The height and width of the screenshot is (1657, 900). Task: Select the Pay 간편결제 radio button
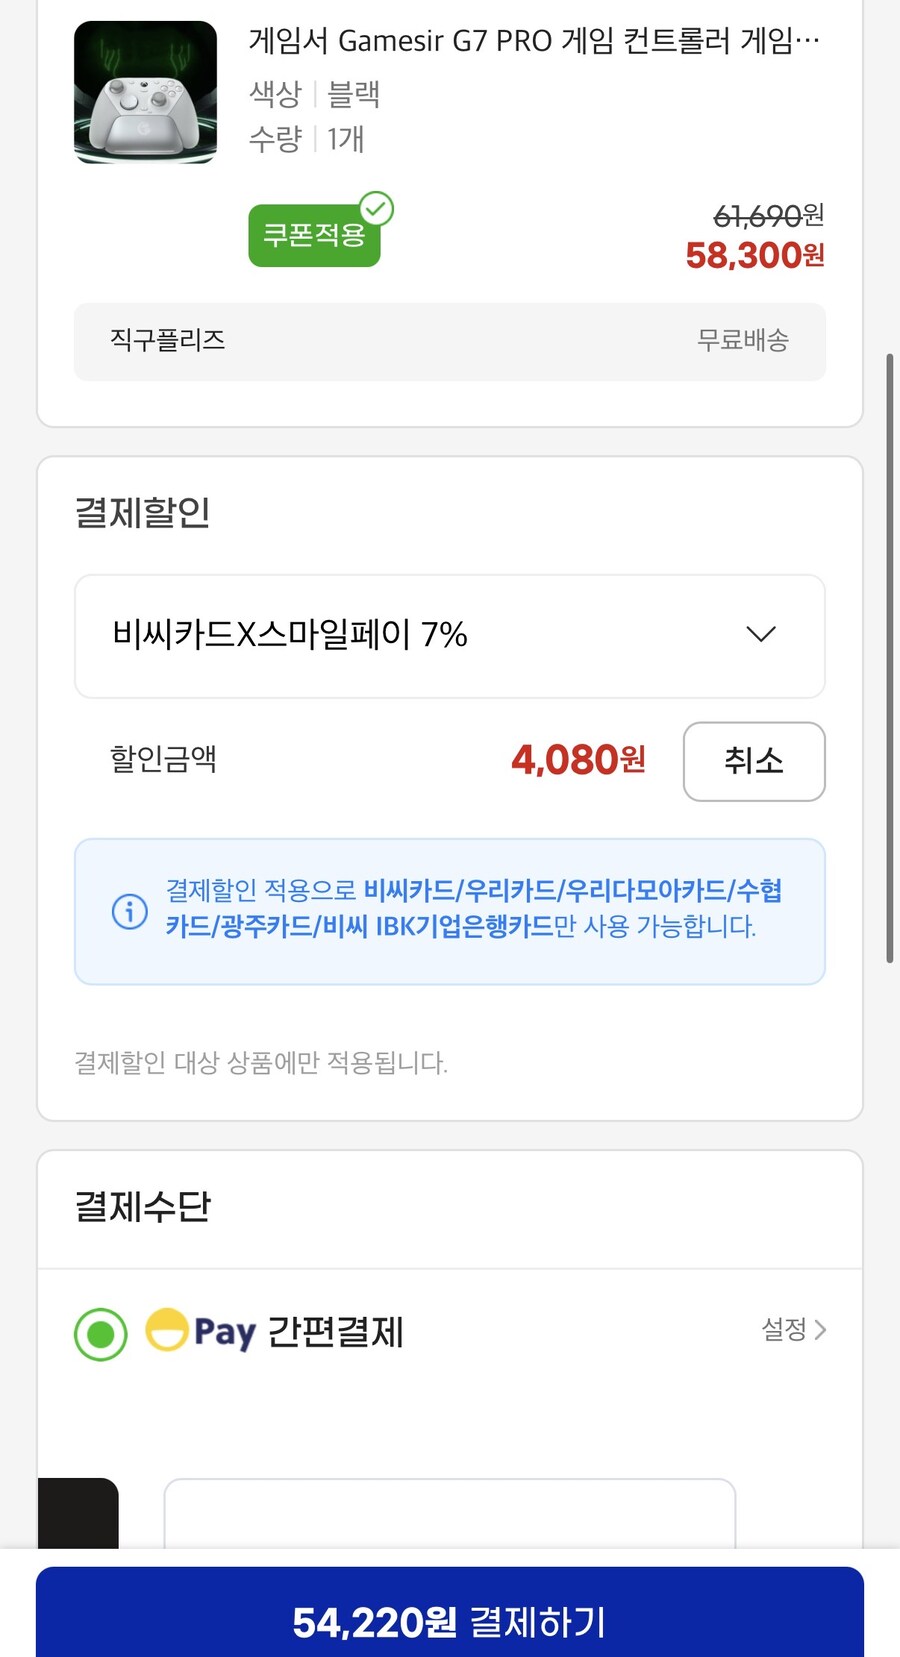coord(99,1334)
